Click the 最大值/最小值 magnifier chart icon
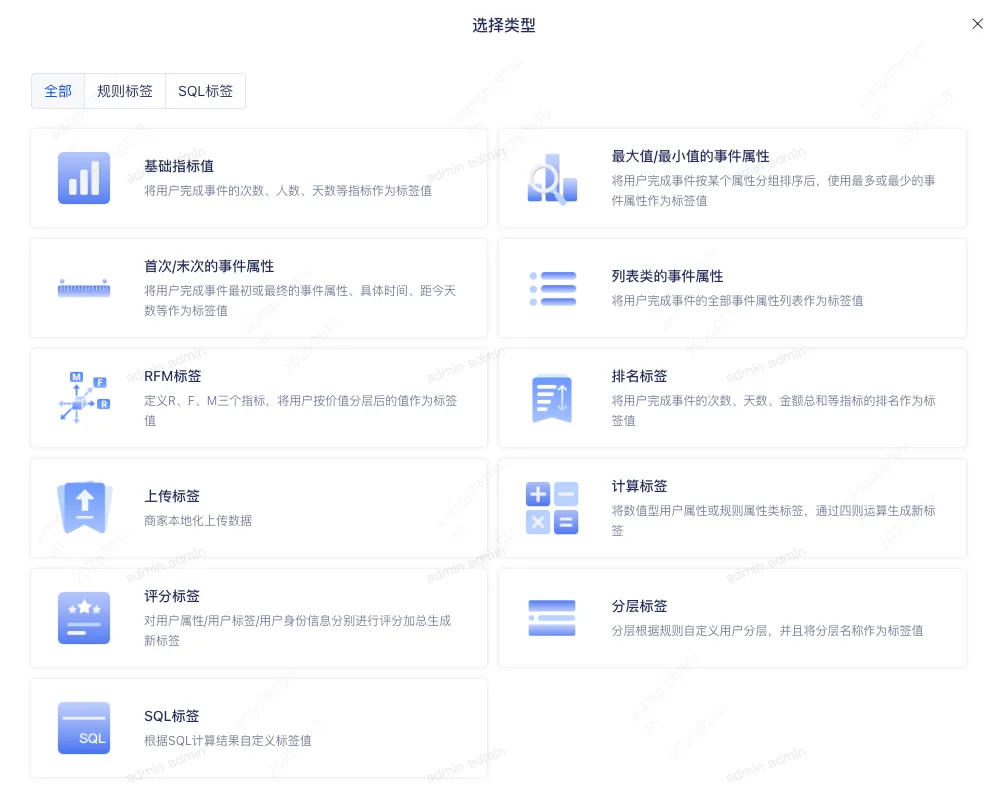Screen dimensions: 1001x788 click(x=552, y=179)
